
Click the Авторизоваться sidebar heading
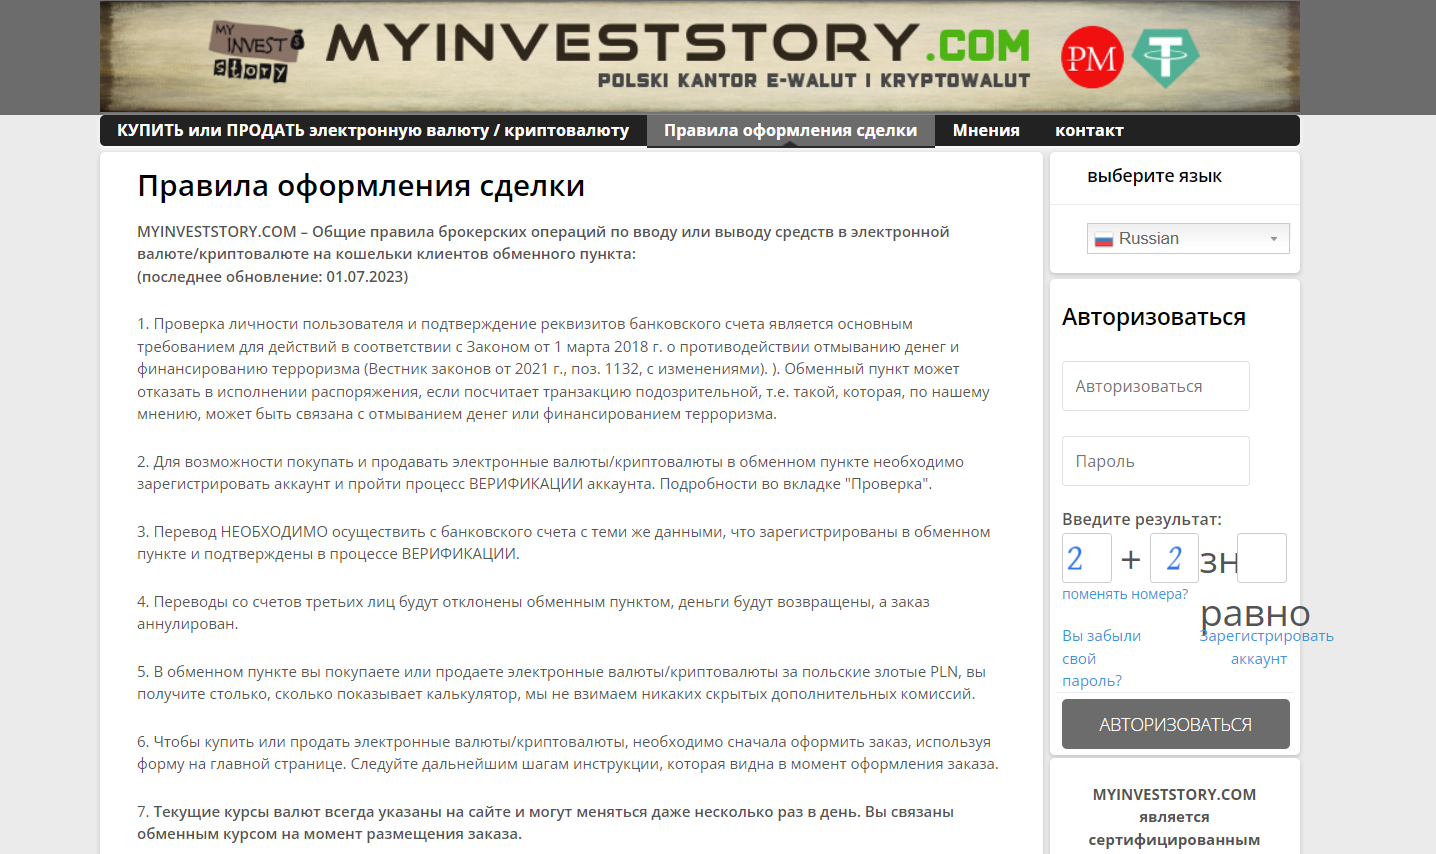[x=1154, y=317]
